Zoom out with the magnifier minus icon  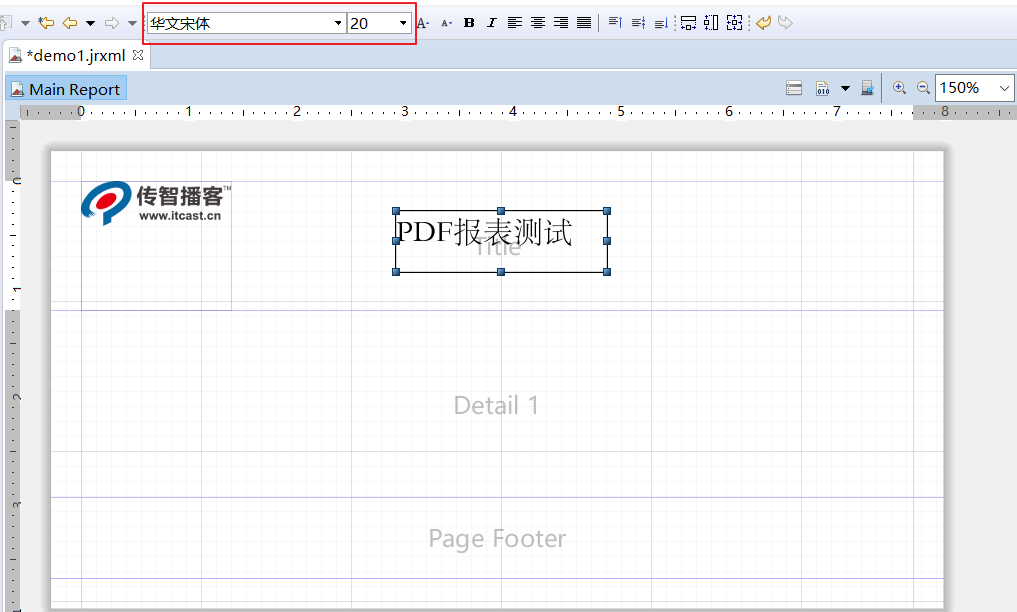(x=923, y=88)
